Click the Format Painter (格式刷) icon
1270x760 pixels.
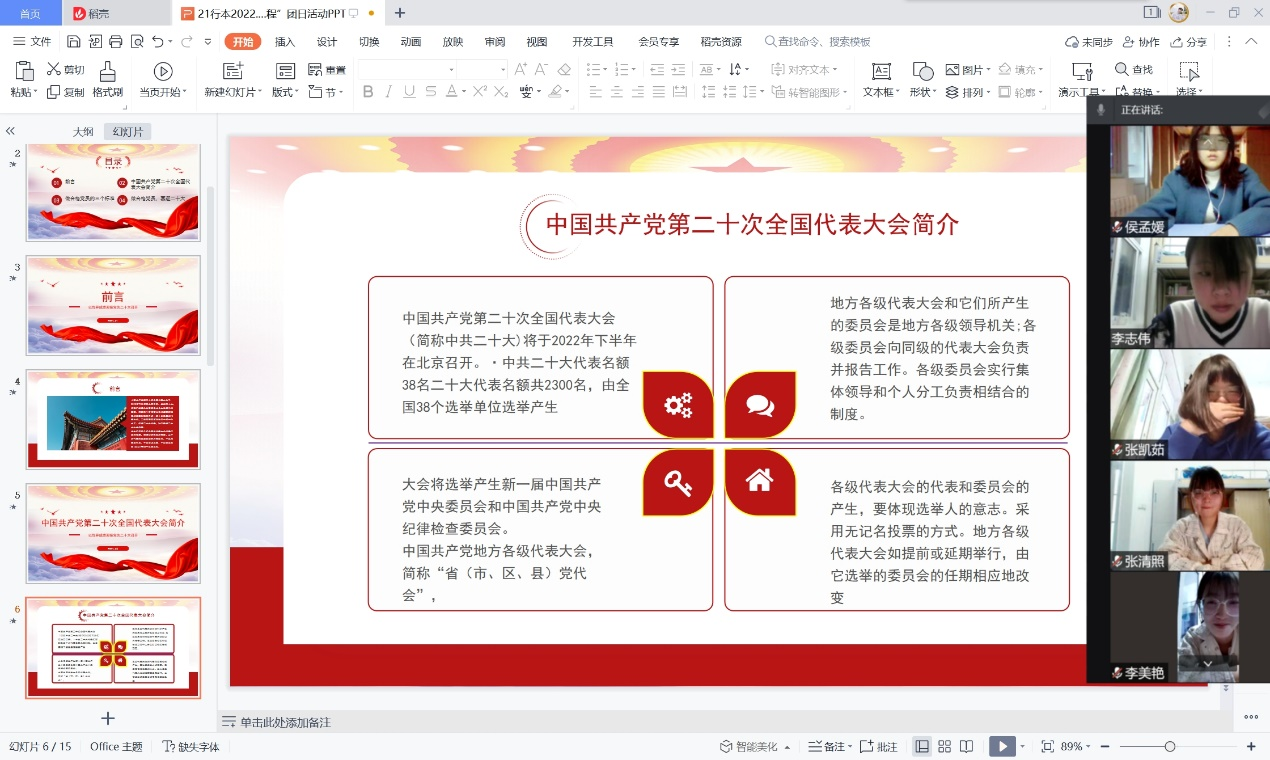pos(107,71)
